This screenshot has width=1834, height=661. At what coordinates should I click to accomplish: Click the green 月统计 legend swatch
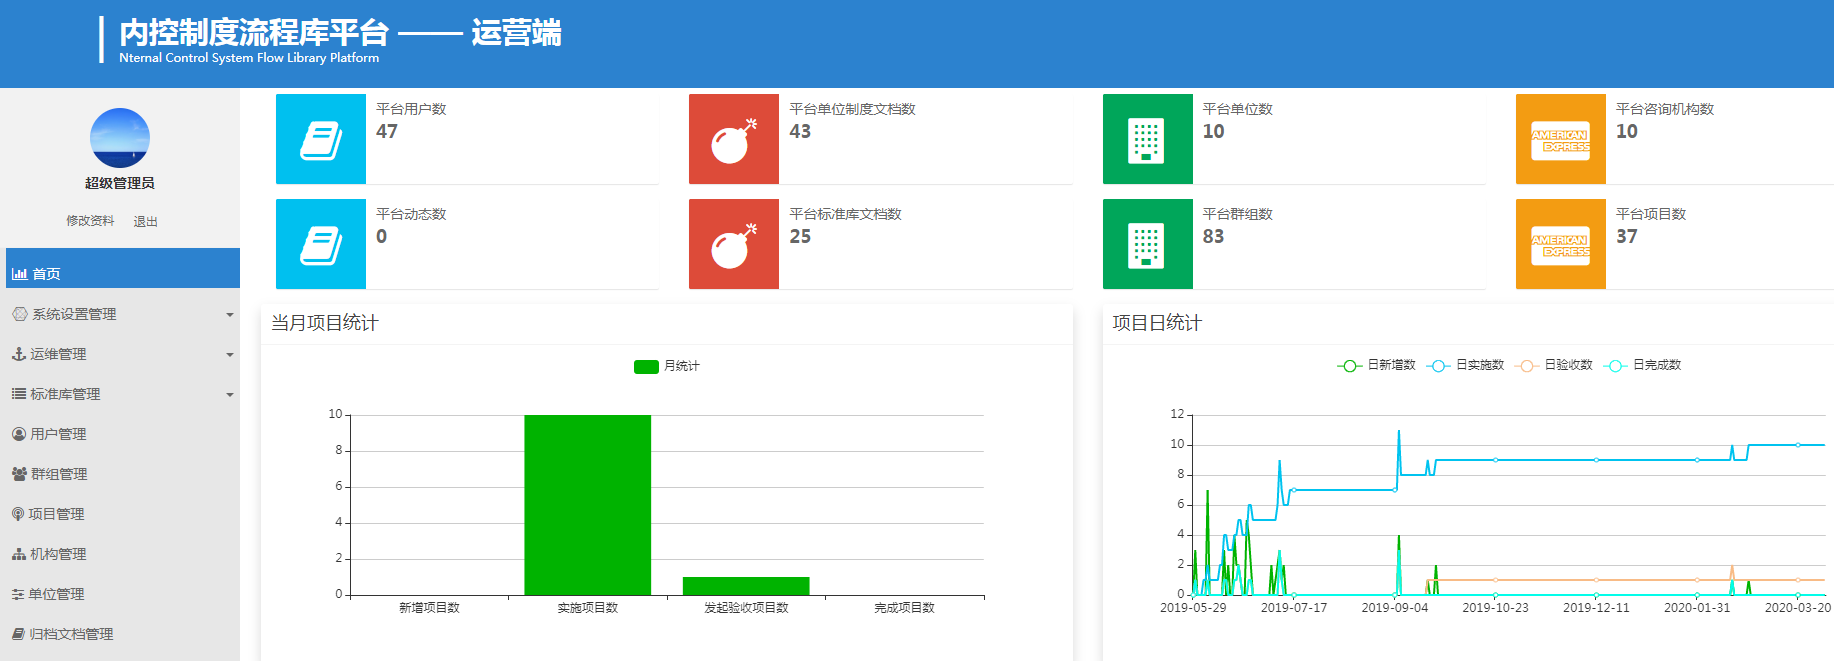[646, 367]
